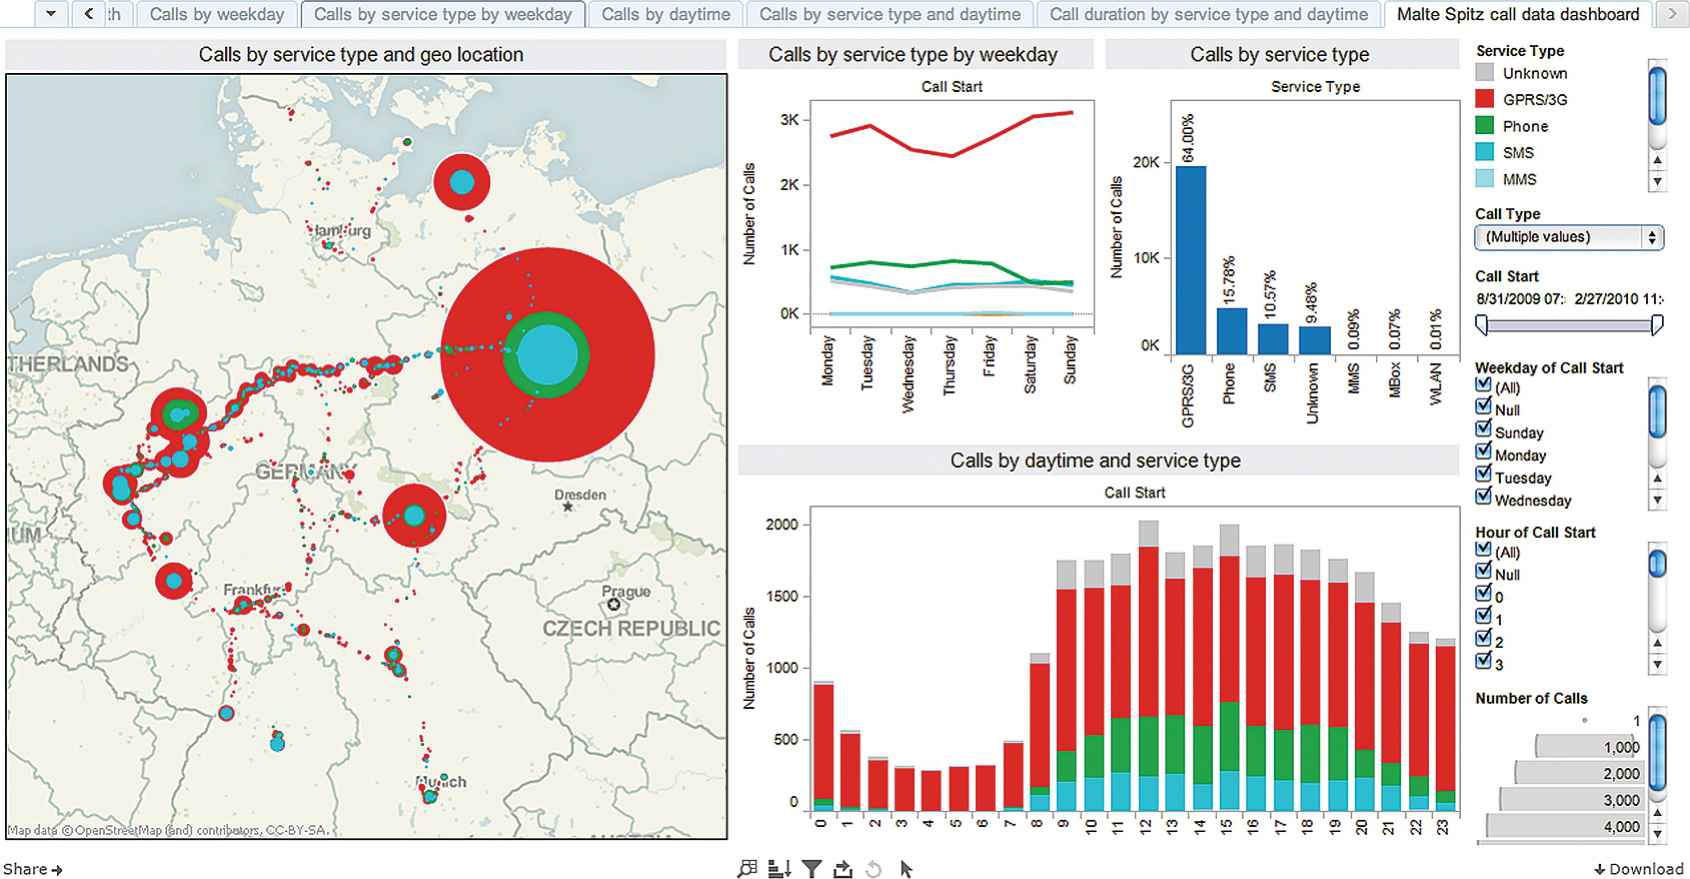The height and width of the screenshot is (879, 1690).
Task: Click the Download button
Action: coord(1638,869)
